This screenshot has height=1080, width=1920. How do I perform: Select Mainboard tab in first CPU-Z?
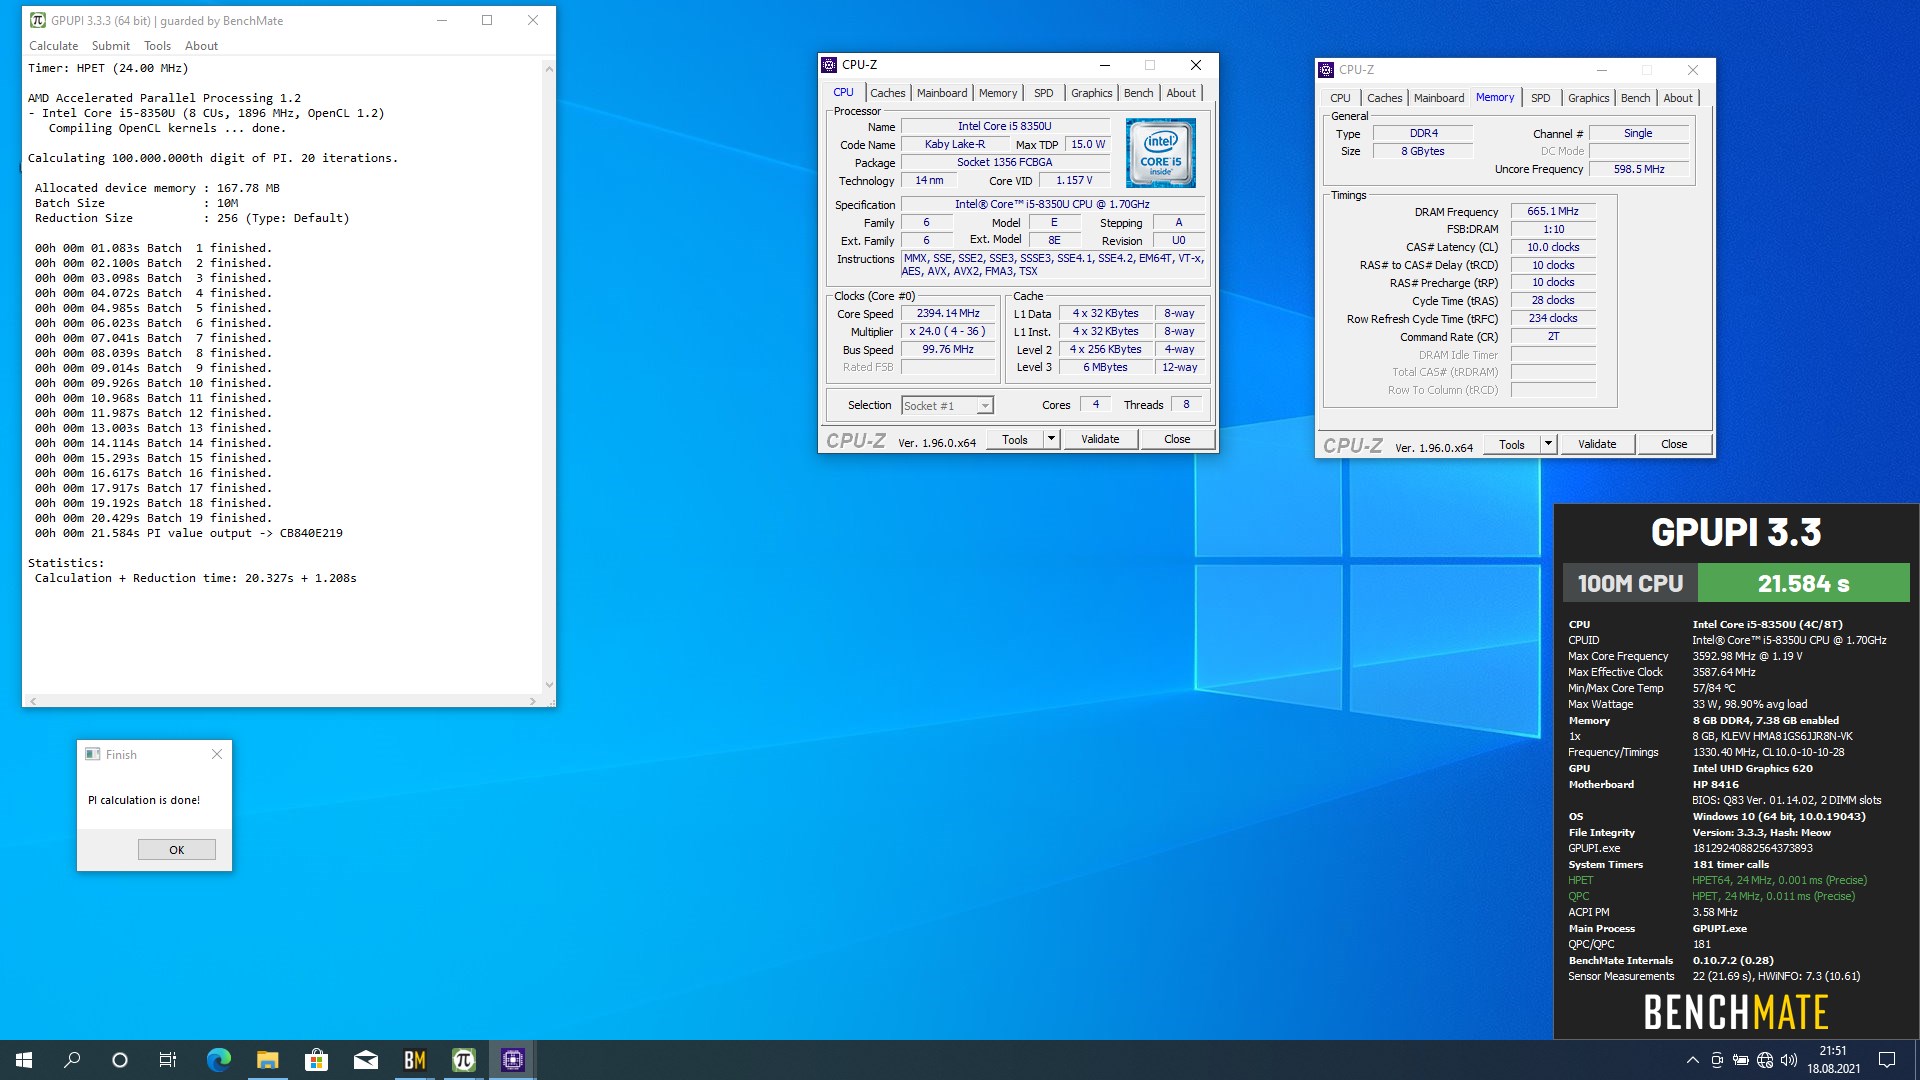click(x=942, y=93)
